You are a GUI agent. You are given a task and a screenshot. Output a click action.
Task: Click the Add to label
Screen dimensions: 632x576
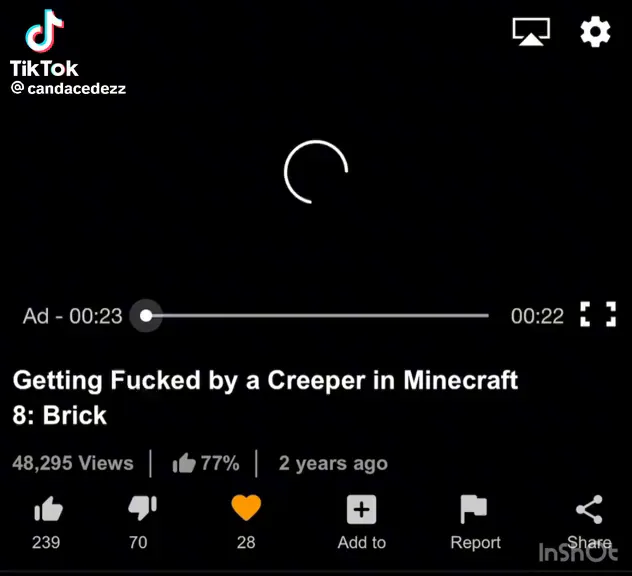tap(362, 543)
